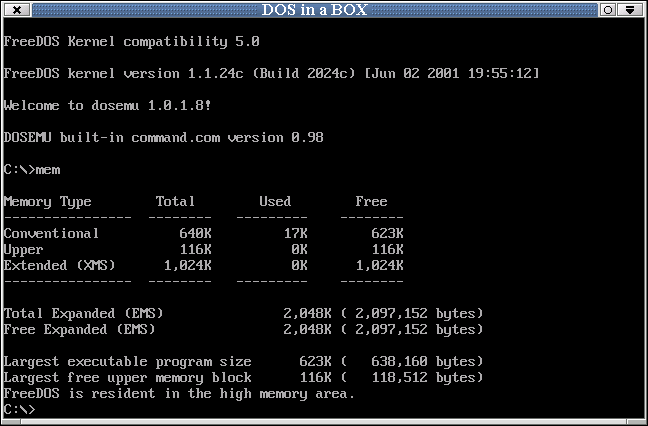Click the Free Expanded (EMS) label
Image resolution: width=648 pixels, height=426 pixels.
tap(79, 330)
